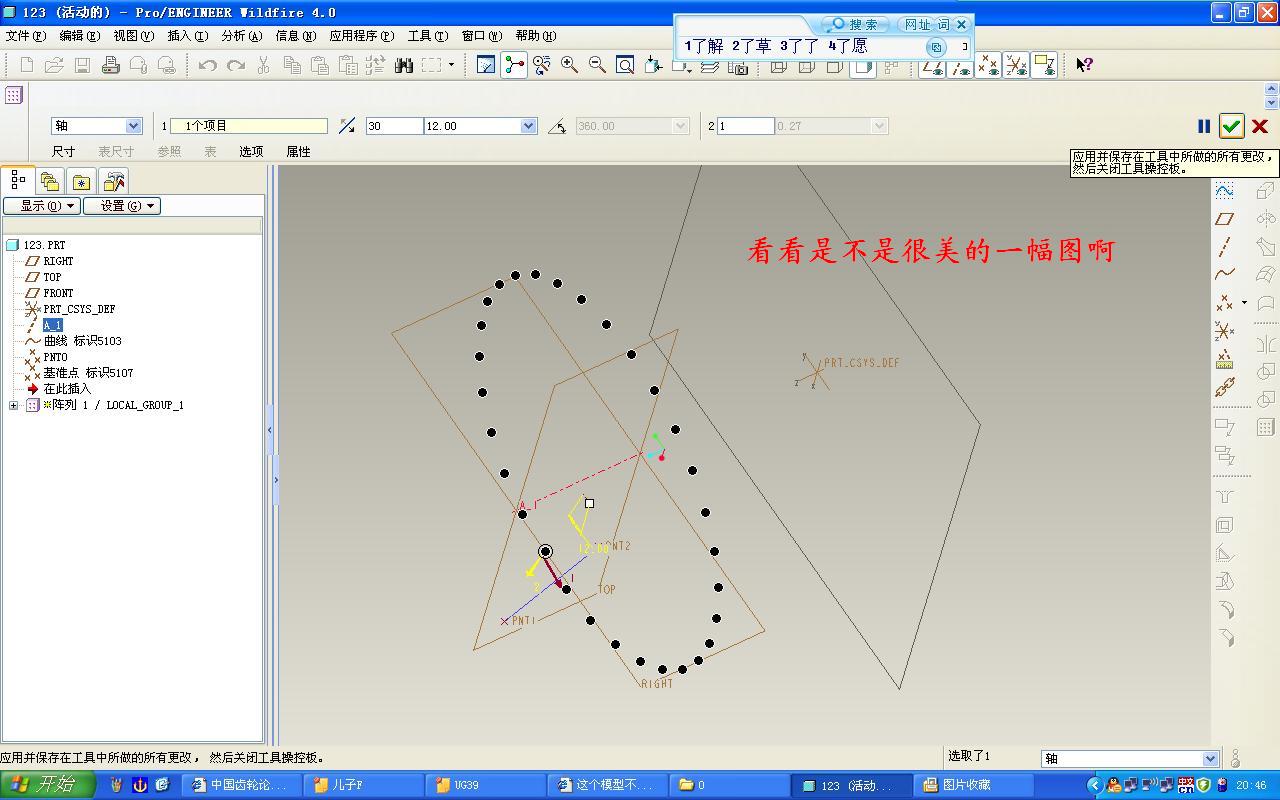1280x800 pixels.
Task: Switch to the Favorites tab icon
Action: pyautogui.click(x=81, y=181)
